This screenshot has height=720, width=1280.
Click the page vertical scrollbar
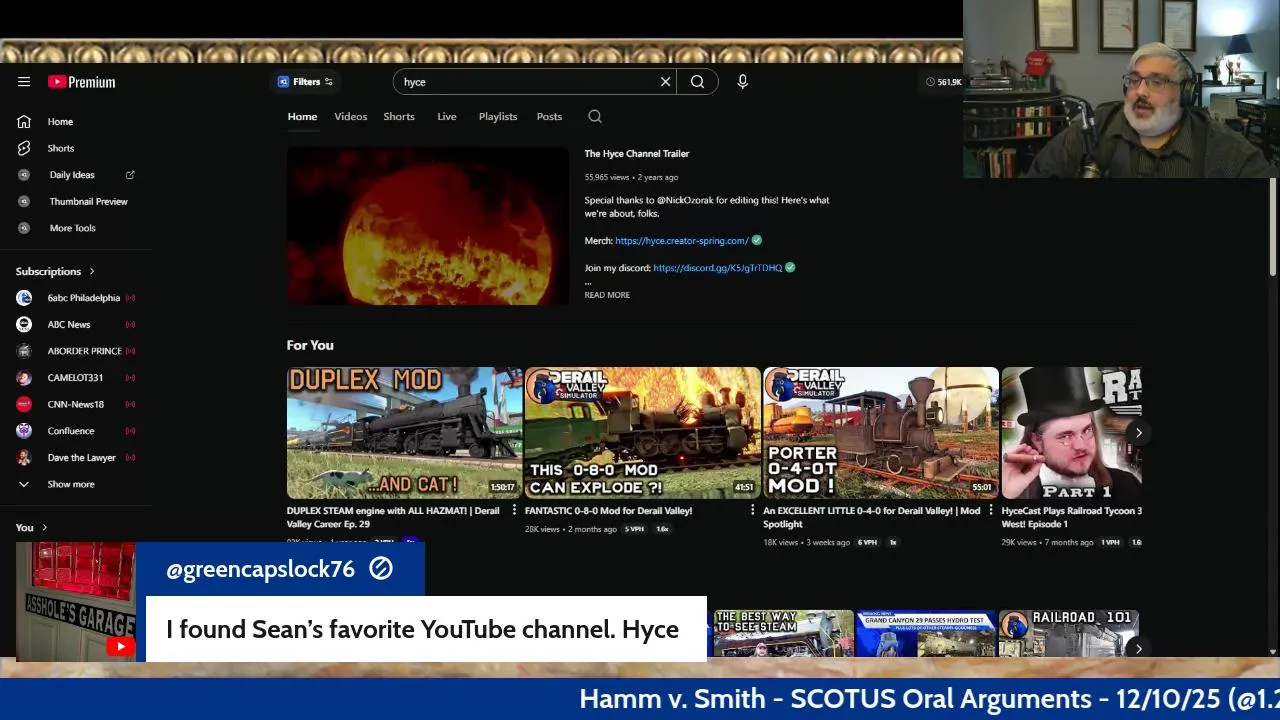(1272, 227)
